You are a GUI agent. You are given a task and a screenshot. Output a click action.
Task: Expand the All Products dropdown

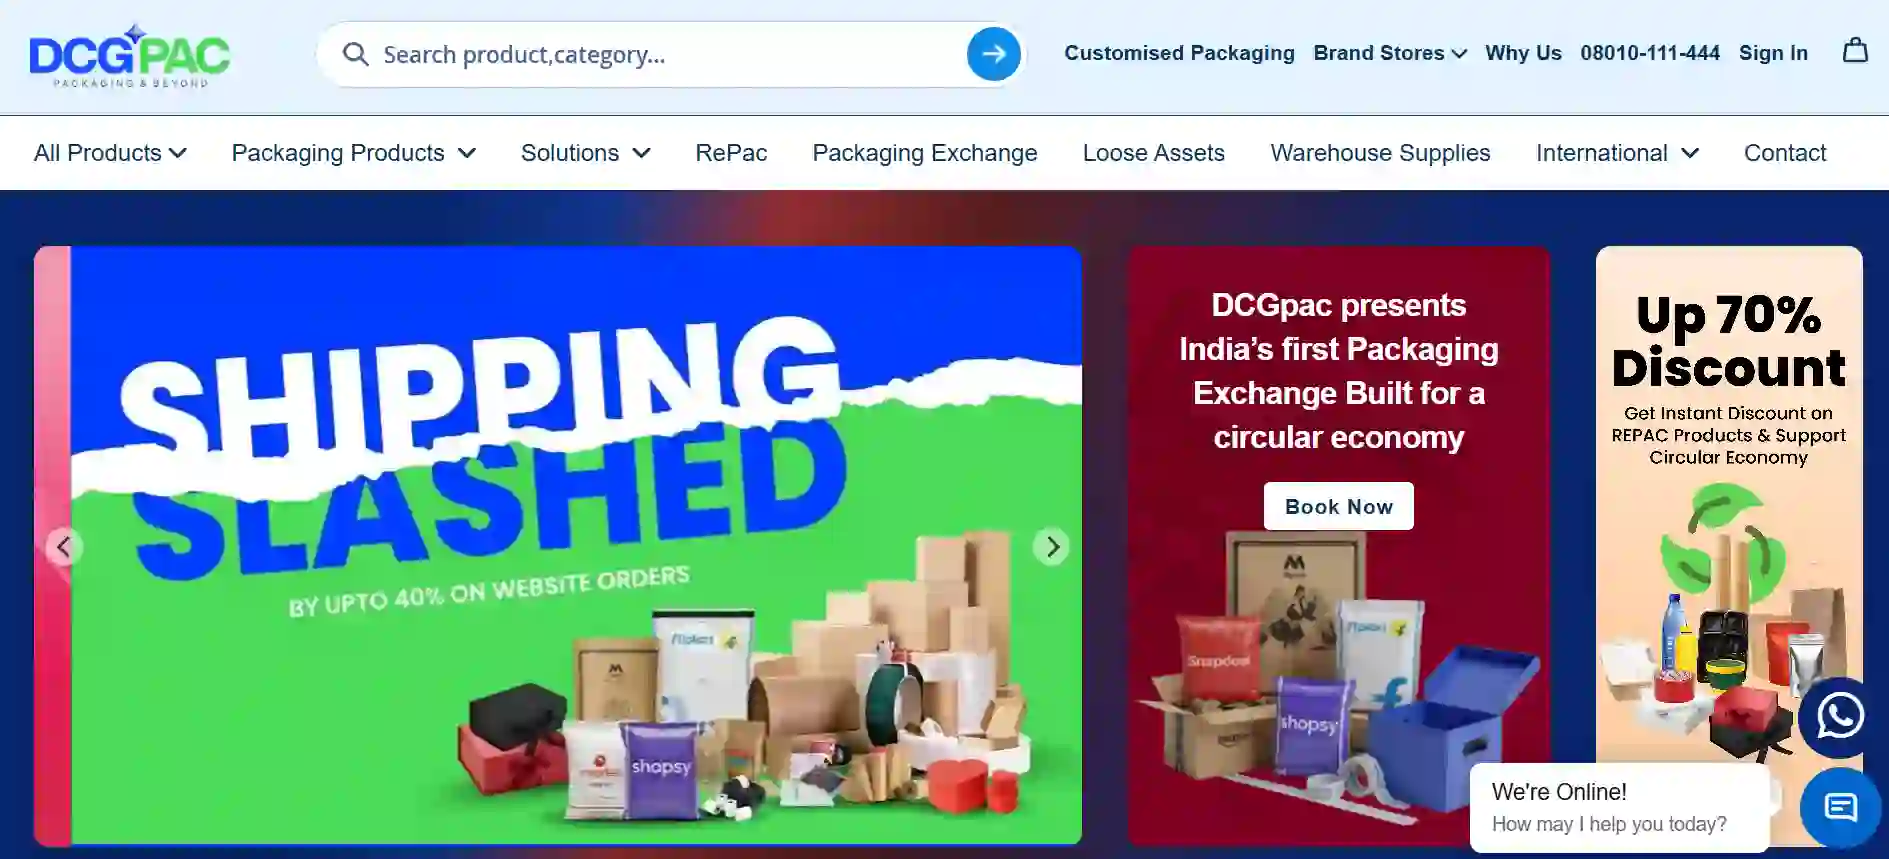[x=110, y=153]
